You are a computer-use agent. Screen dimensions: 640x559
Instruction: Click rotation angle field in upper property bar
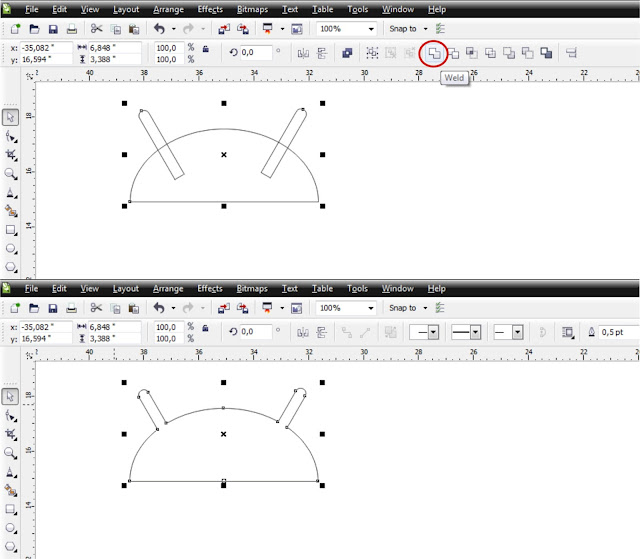click(x=256, y=53)
